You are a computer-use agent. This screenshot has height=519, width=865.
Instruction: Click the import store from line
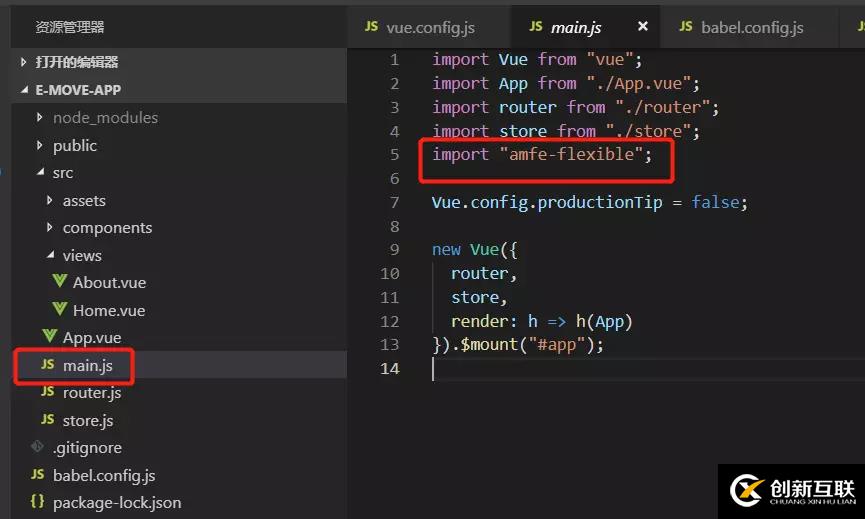pos(566,131)
